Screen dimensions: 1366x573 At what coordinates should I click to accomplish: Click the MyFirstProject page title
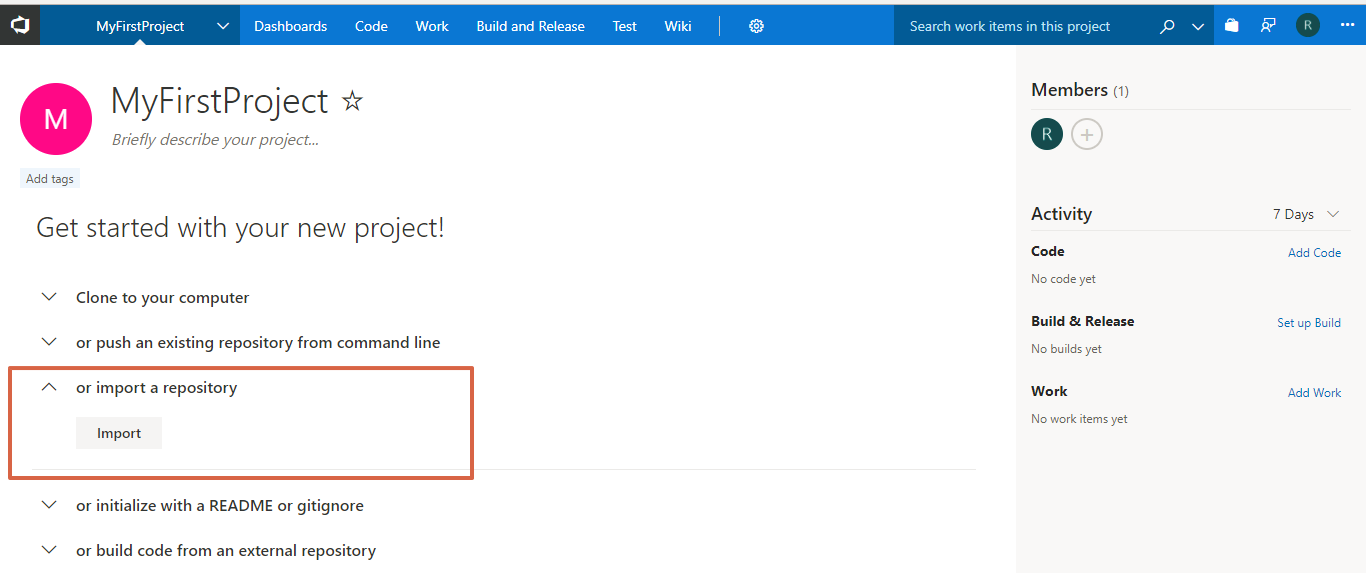click(x=219, y=101)
